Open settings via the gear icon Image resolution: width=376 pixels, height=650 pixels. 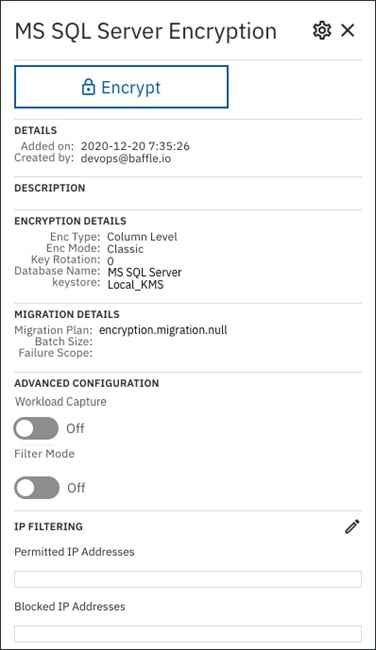coord(322,30)
